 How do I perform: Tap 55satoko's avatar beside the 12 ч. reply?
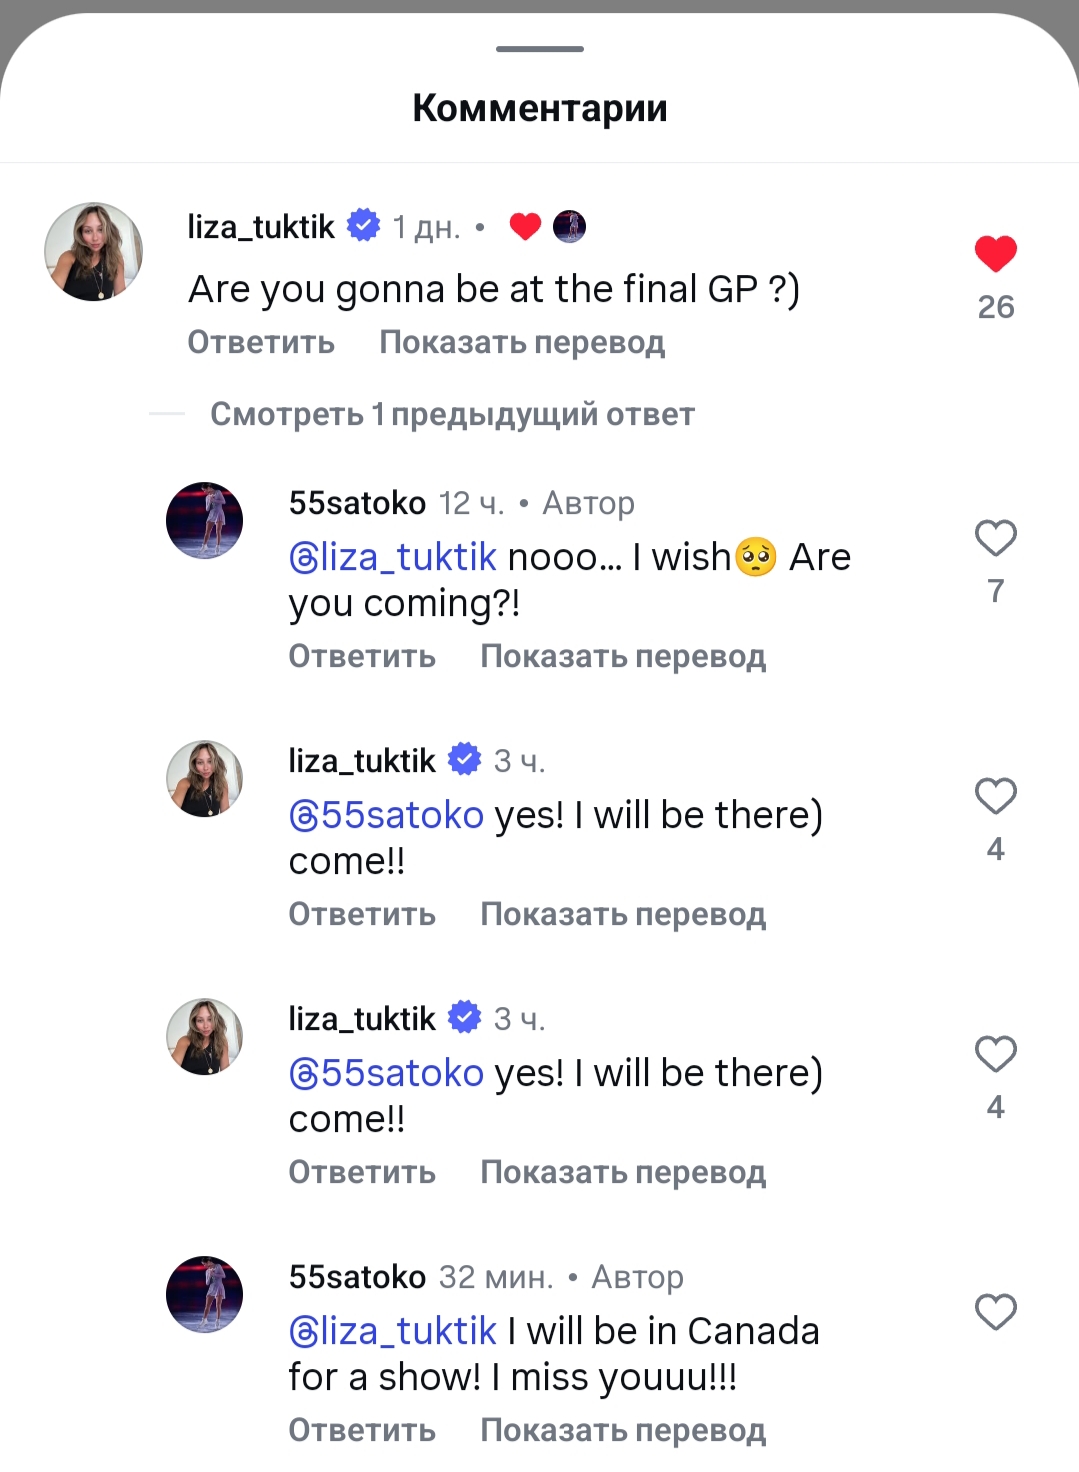coord(204,520)
